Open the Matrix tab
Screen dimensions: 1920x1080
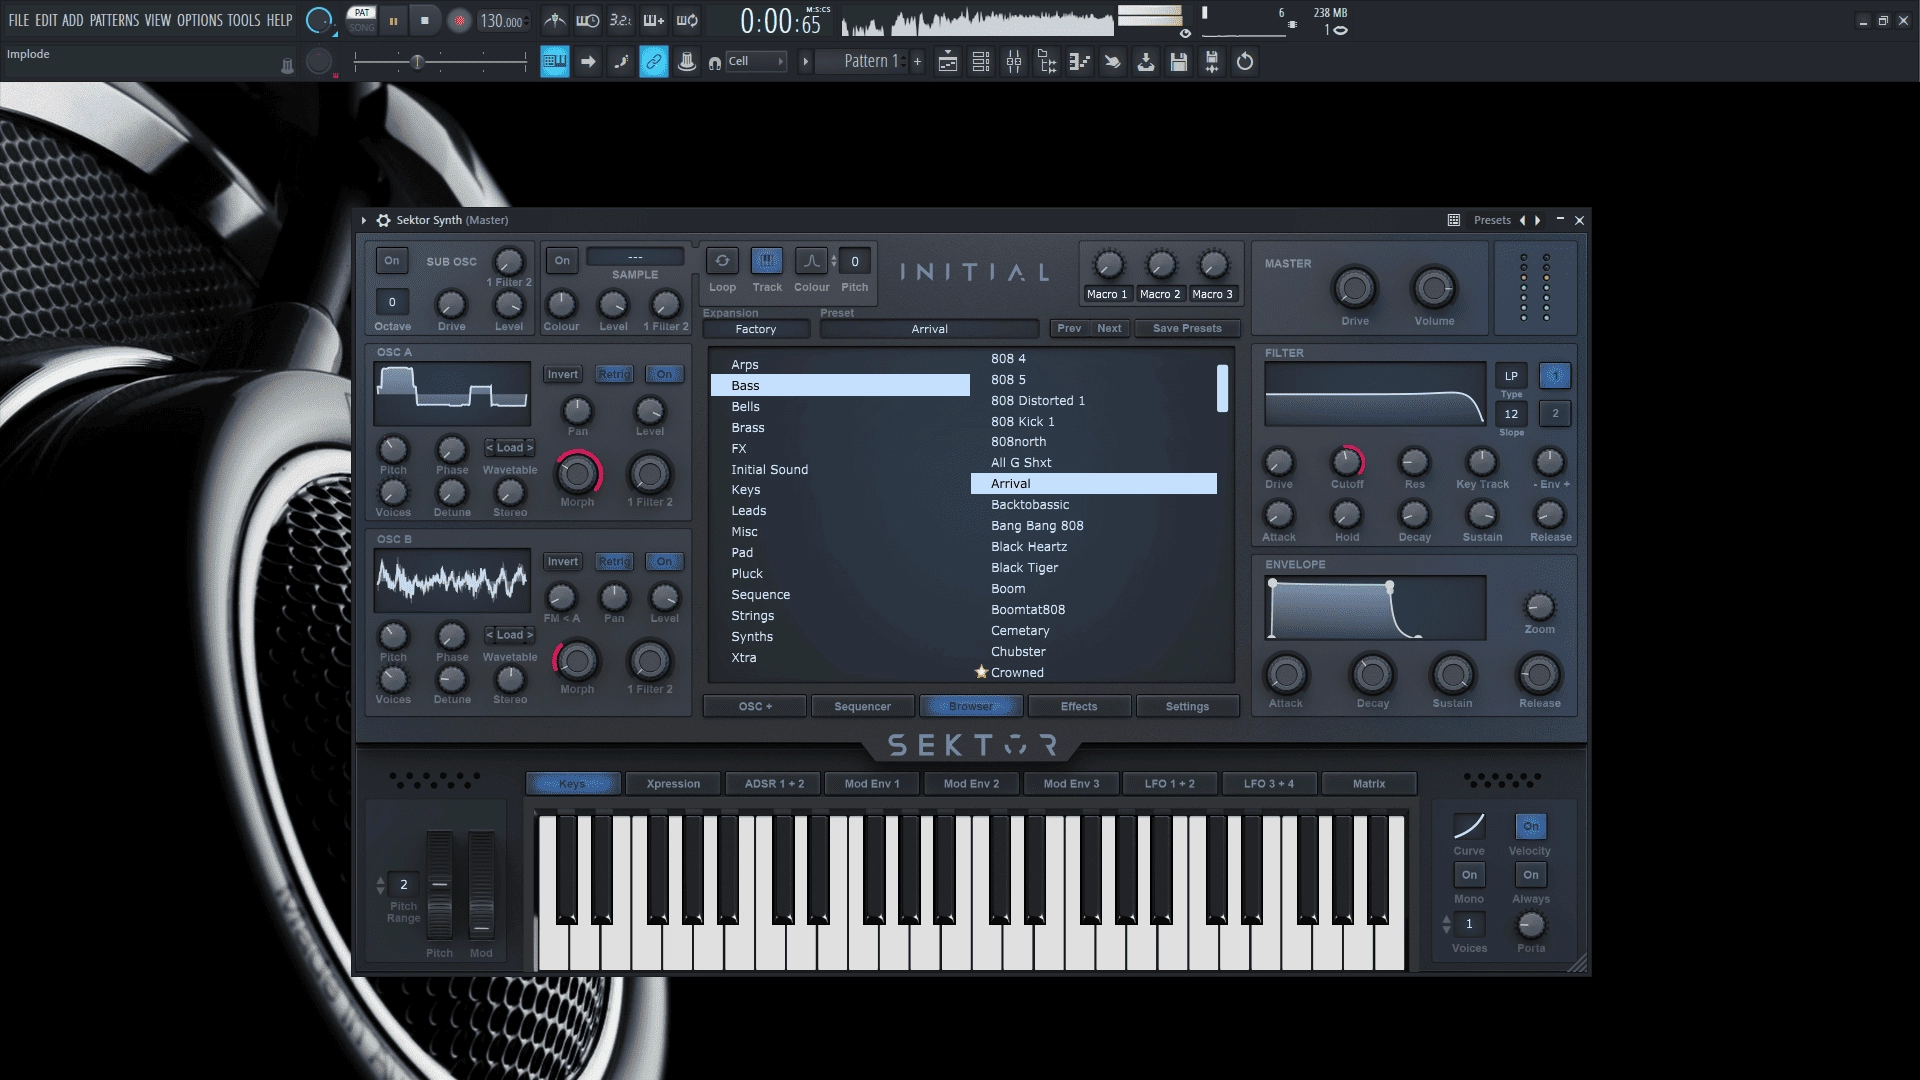click(x=1369, y=784)
